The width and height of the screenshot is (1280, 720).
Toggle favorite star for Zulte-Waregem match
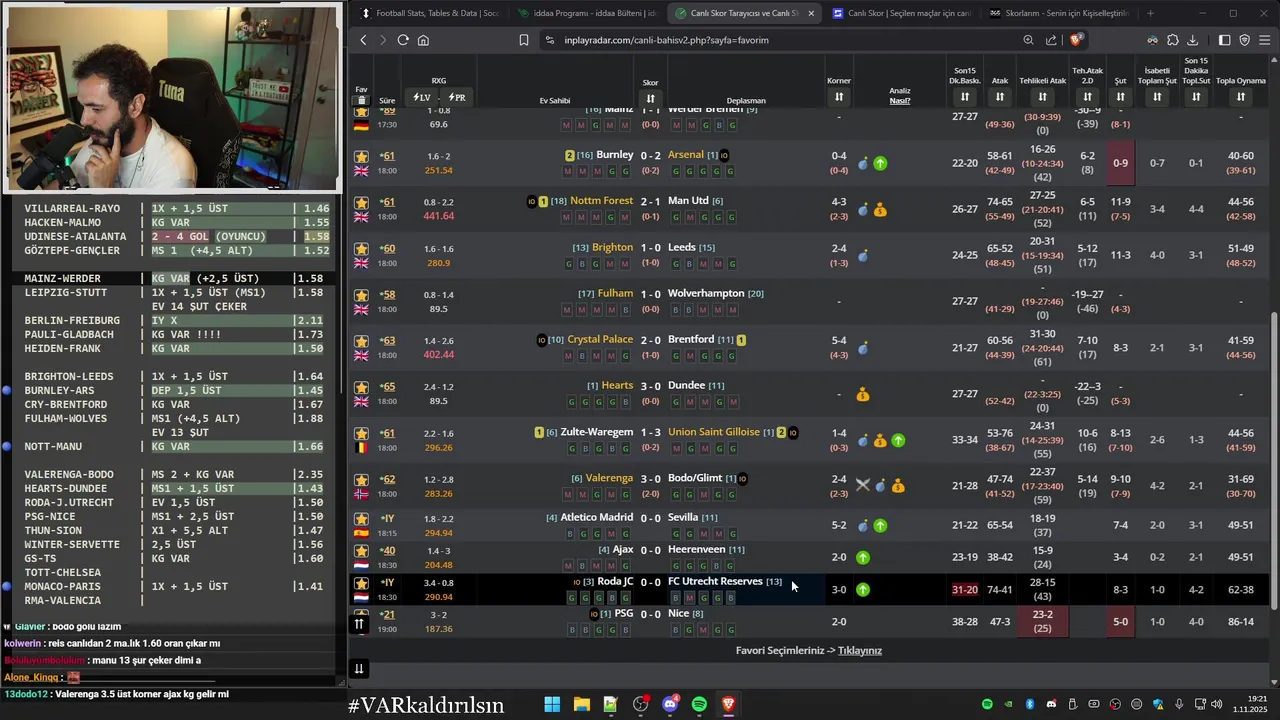361,433
